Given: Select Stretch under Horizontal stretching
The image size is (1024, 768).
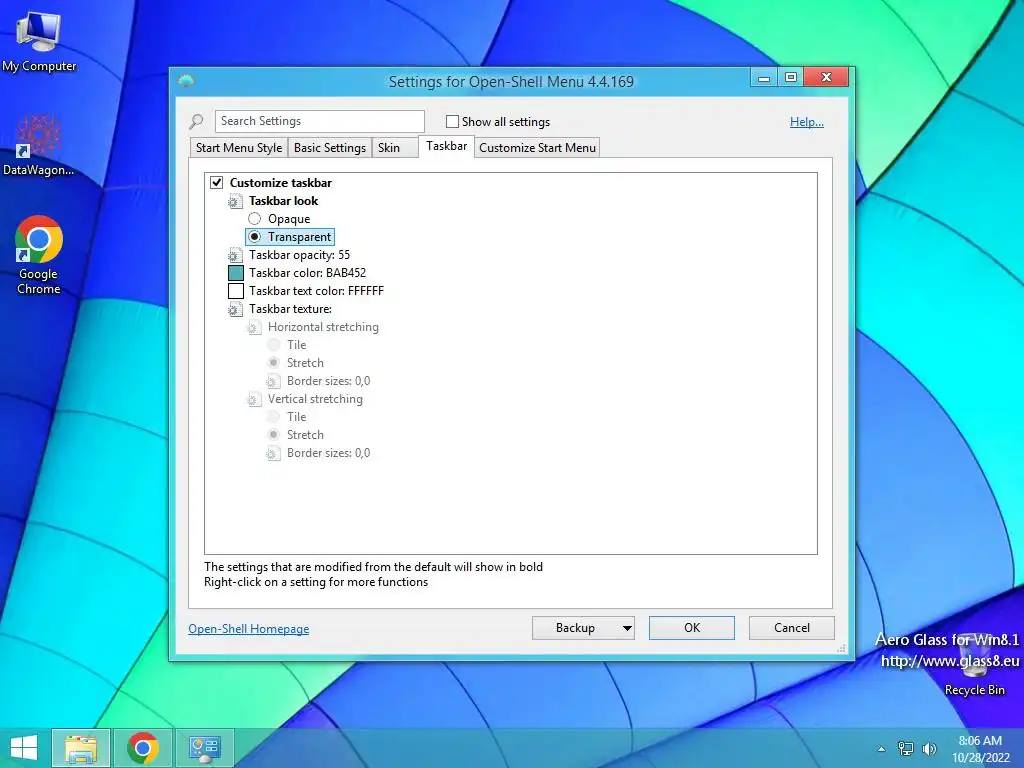Looking at the screenshot, I should coord(274,362).
